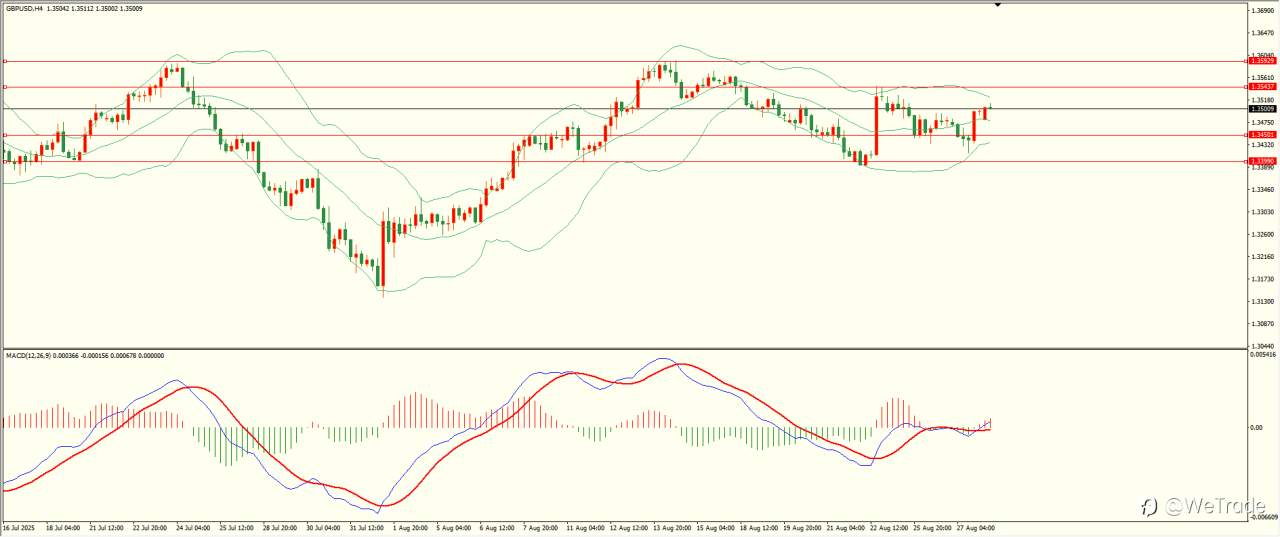
Task: Click the 5 Aug 04:00 time label
Action: (454, 527)
